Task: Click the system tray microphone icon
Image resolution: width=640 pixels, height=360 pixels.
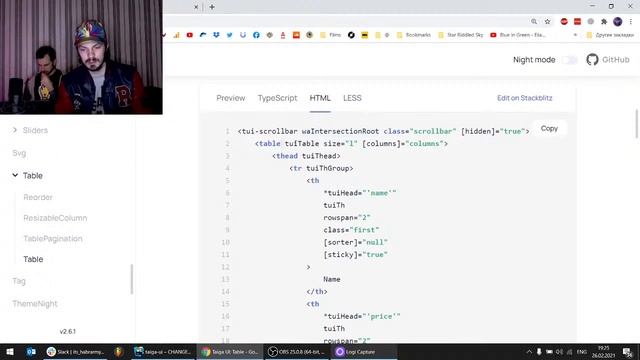Action: (x=539, y=351)
